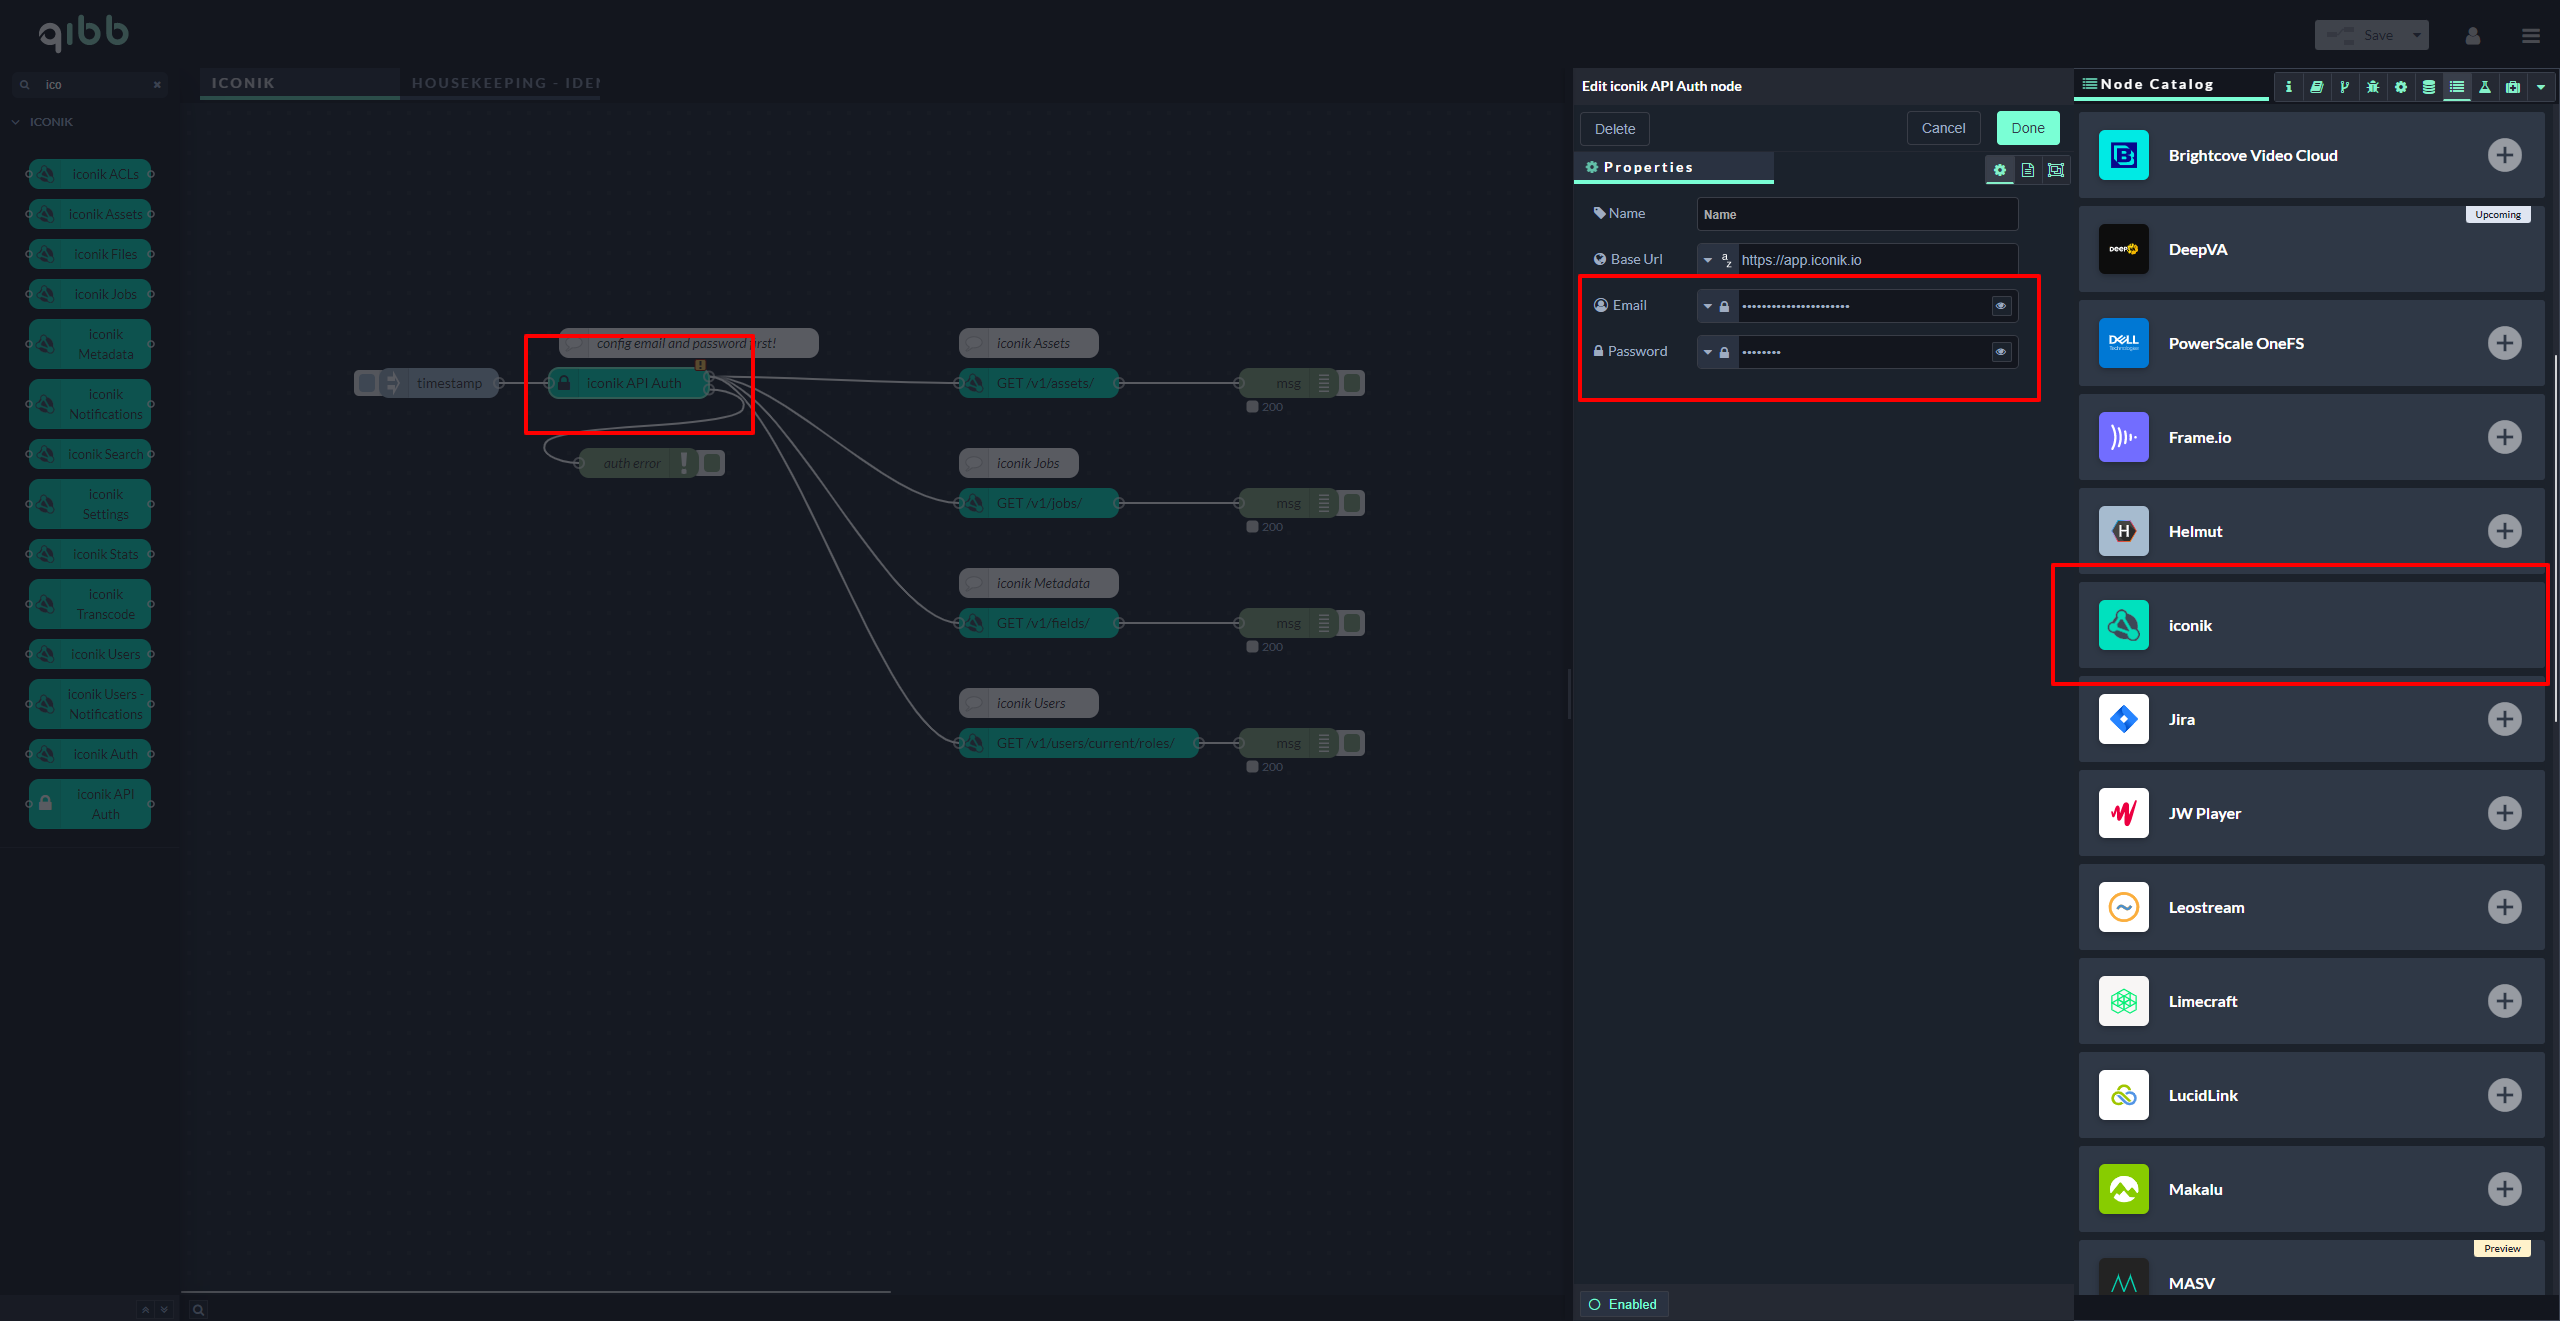The width and height of the screenshot is (2560, 1321).
Task: Cancel editing the iconik node
Action: click(x=1942, y=128)
